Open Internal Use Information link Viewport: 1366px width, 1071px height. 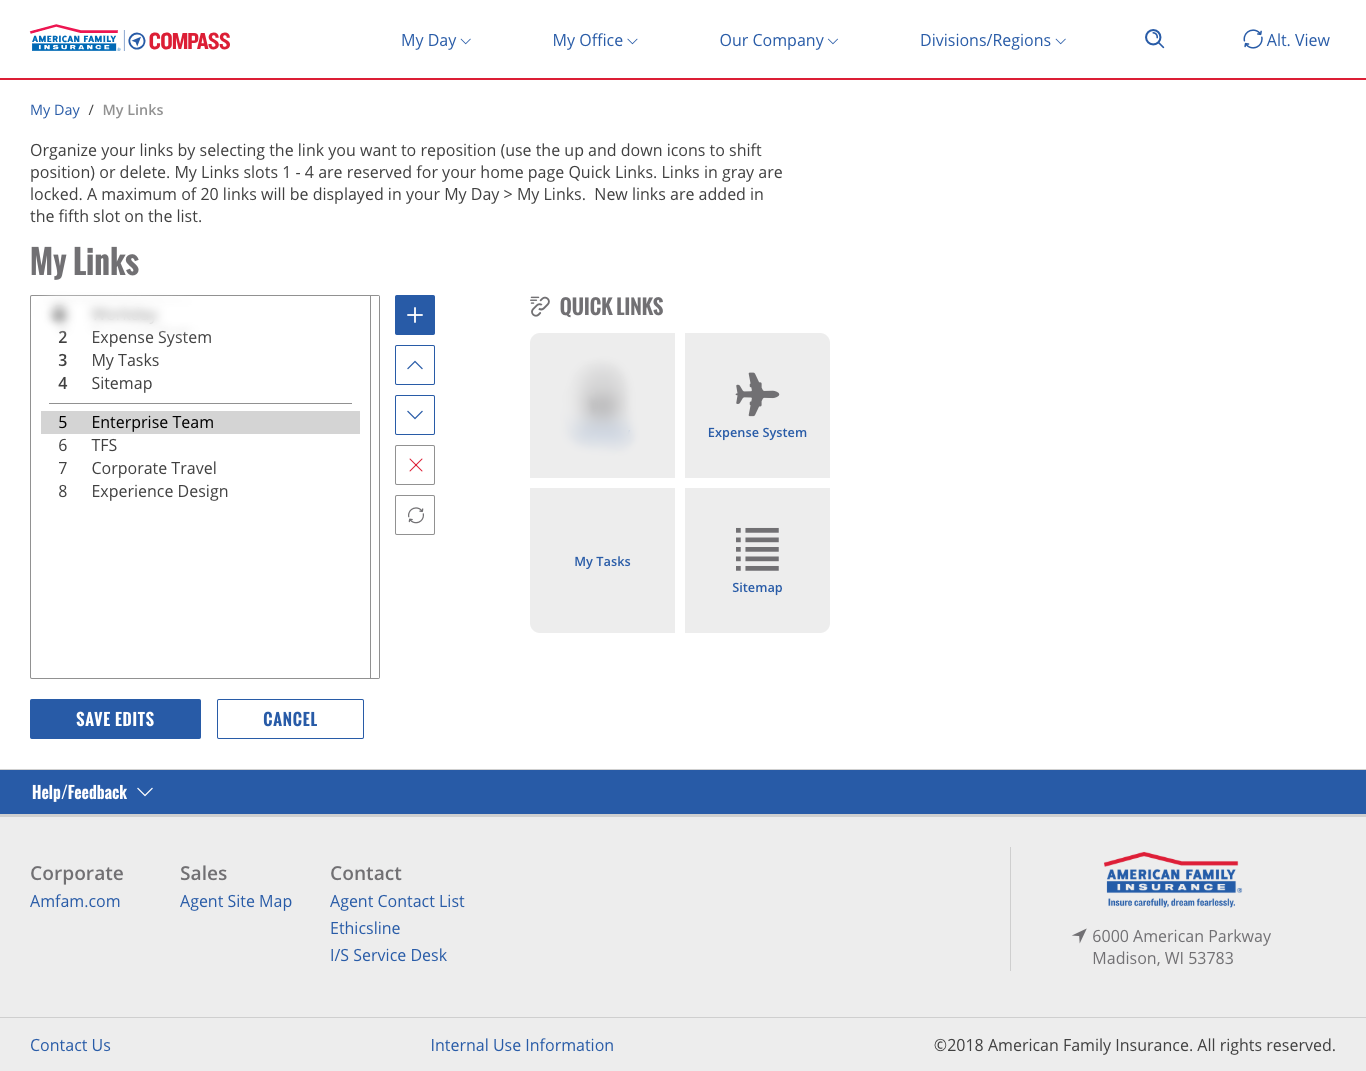pos(522,1045)
